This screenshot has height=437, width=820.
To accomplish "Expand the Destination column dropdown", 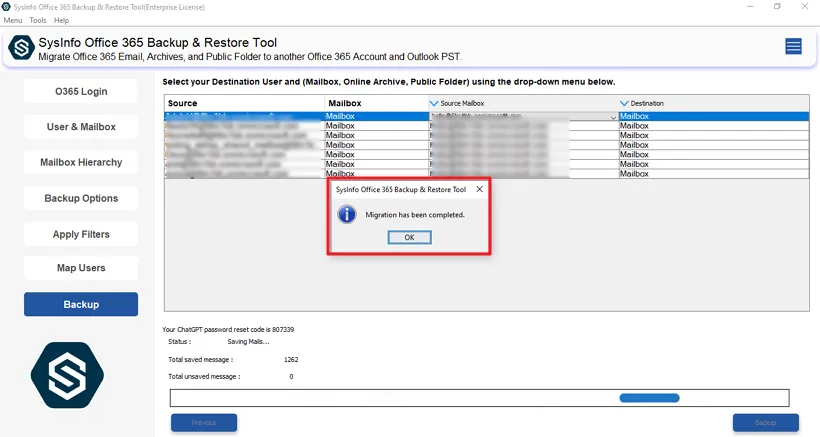I will pyautogui.click(x=624, y=104).
